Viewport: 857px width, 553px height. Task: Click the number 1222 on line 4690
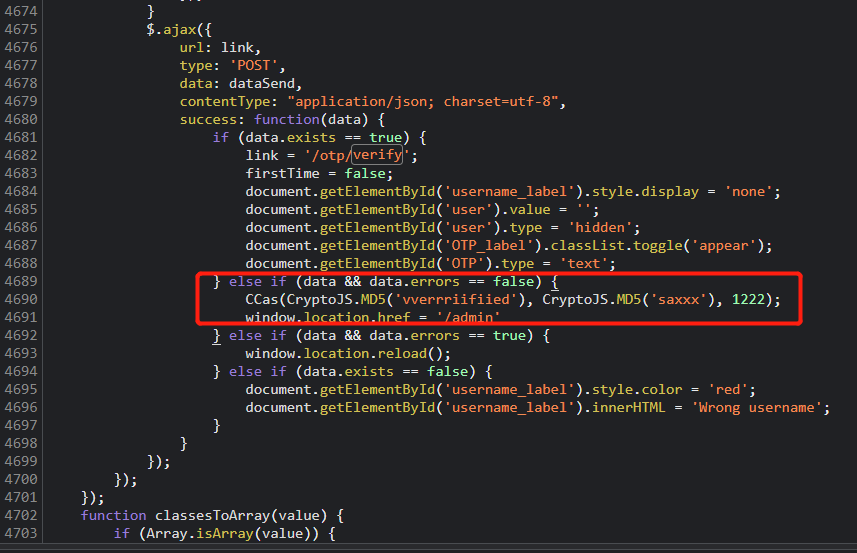pyautogui.click(x=748, y=300)
